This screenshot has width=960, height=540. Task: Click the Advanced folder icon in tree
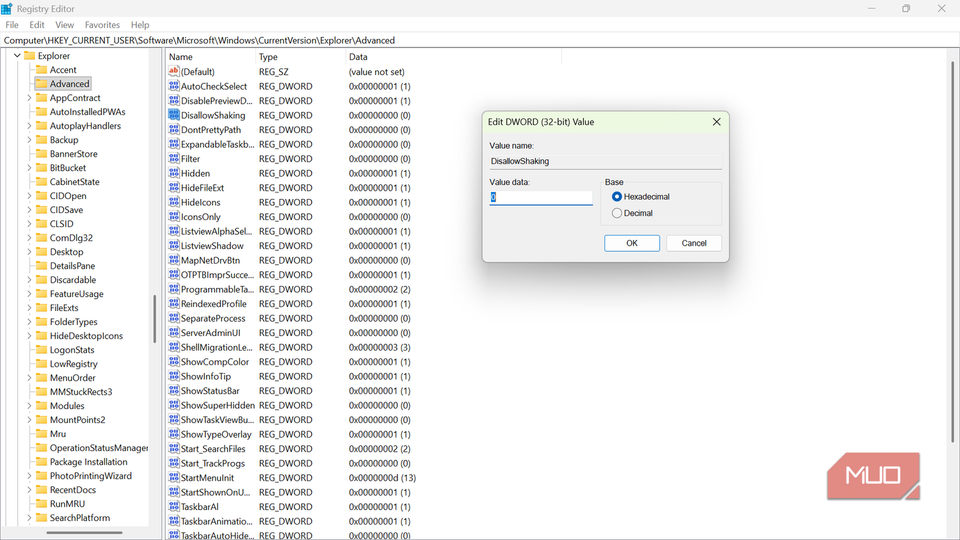[x=42, y=84]
